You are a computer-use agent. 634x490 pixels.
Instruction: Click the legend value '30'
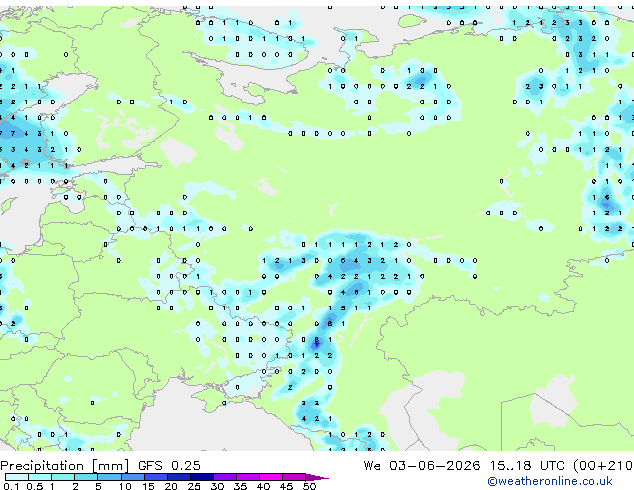click(217, 486)
